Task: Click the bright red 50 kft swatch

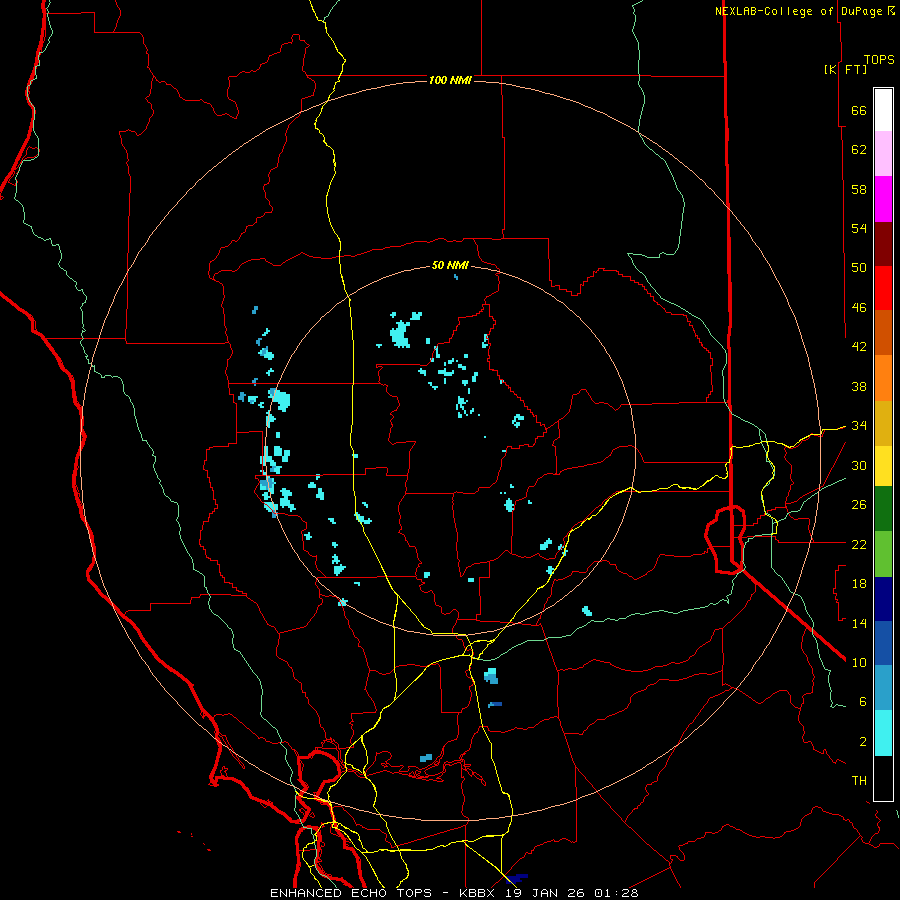Action: pos(883,288)
